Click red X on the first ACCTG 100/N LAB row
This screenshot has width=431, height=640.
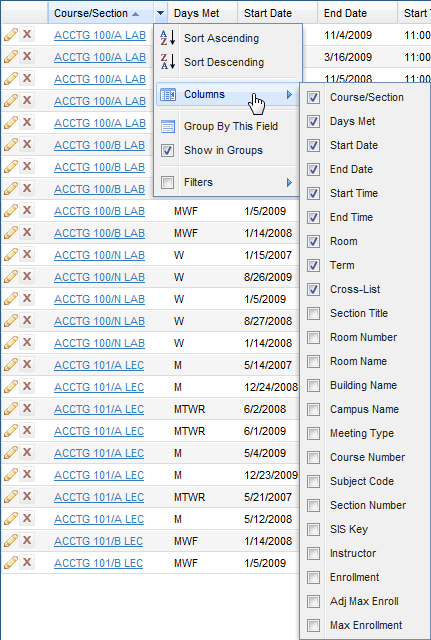[x=27, y=254]
